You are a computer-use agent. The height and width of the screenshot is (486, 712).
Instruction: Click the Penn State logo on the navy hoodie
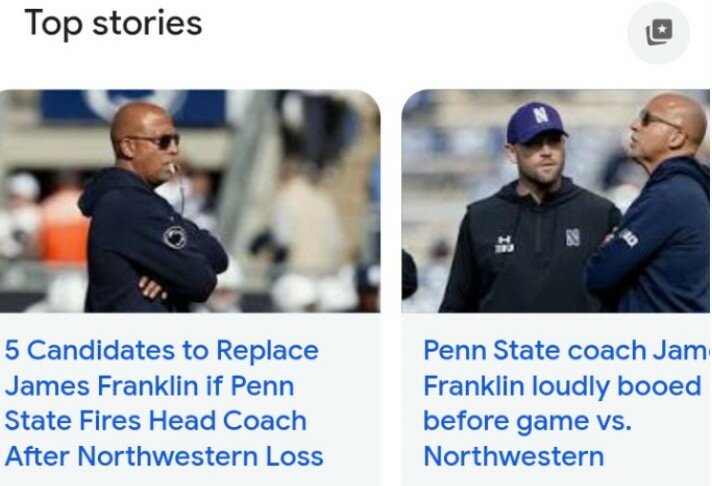coord(175,237)
